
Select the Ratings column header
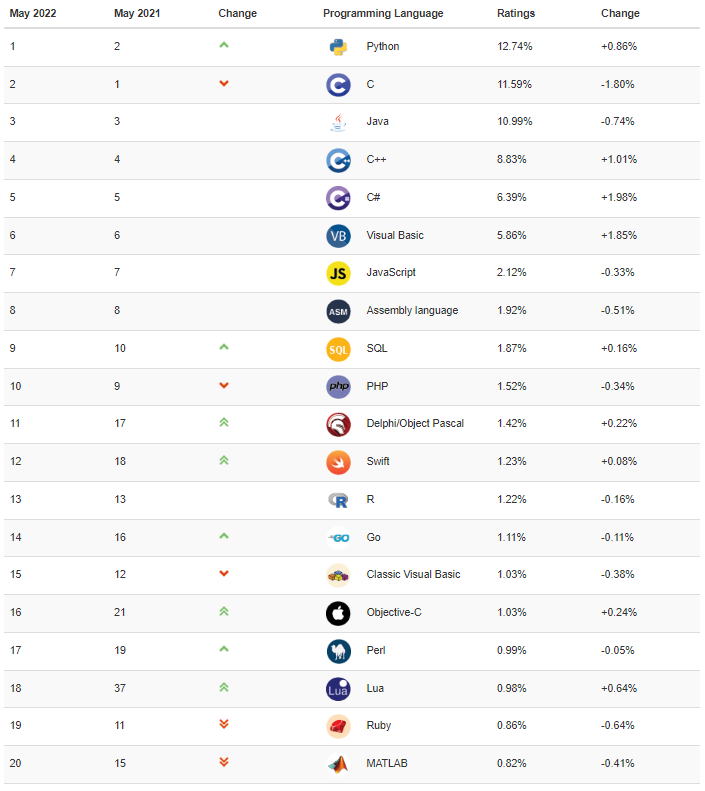(516, 14)
